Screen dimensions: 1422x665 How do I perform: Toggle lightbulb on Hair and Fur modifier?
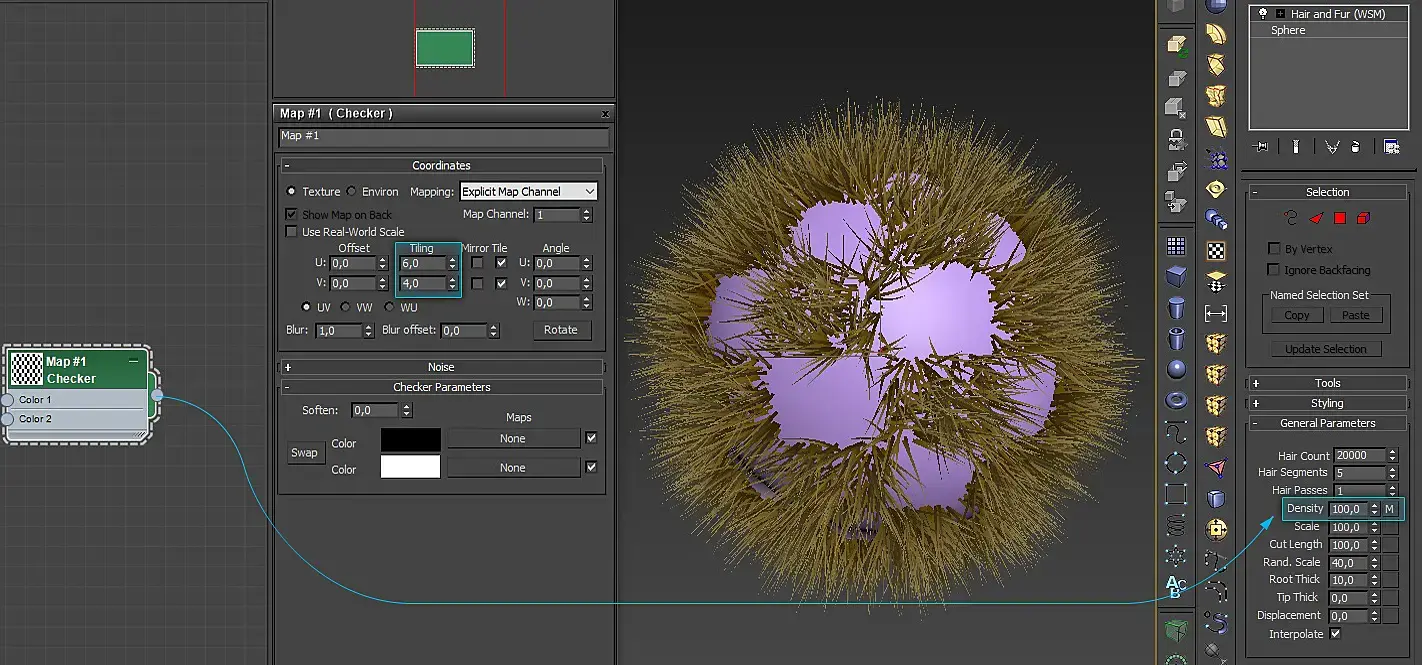(1263, 14)
